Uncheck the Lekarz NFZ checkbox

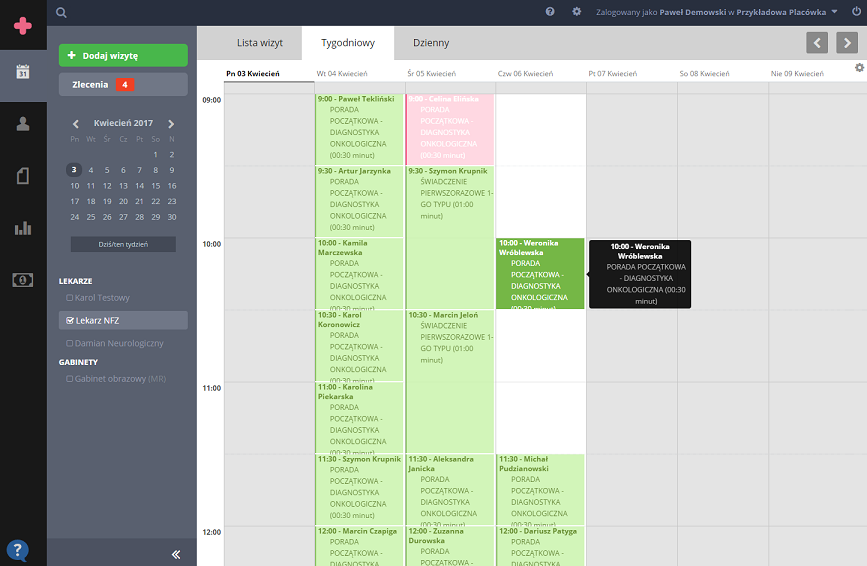point(69,321)
